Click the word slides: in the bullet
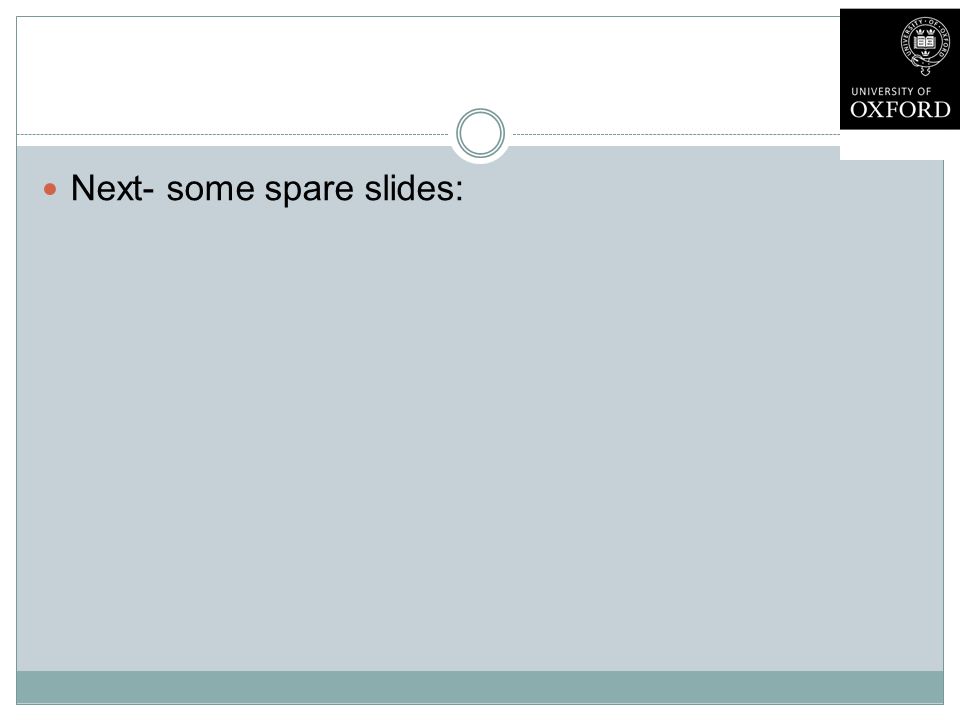The width and height of the screenshot is (960, 720). [414, 188]
